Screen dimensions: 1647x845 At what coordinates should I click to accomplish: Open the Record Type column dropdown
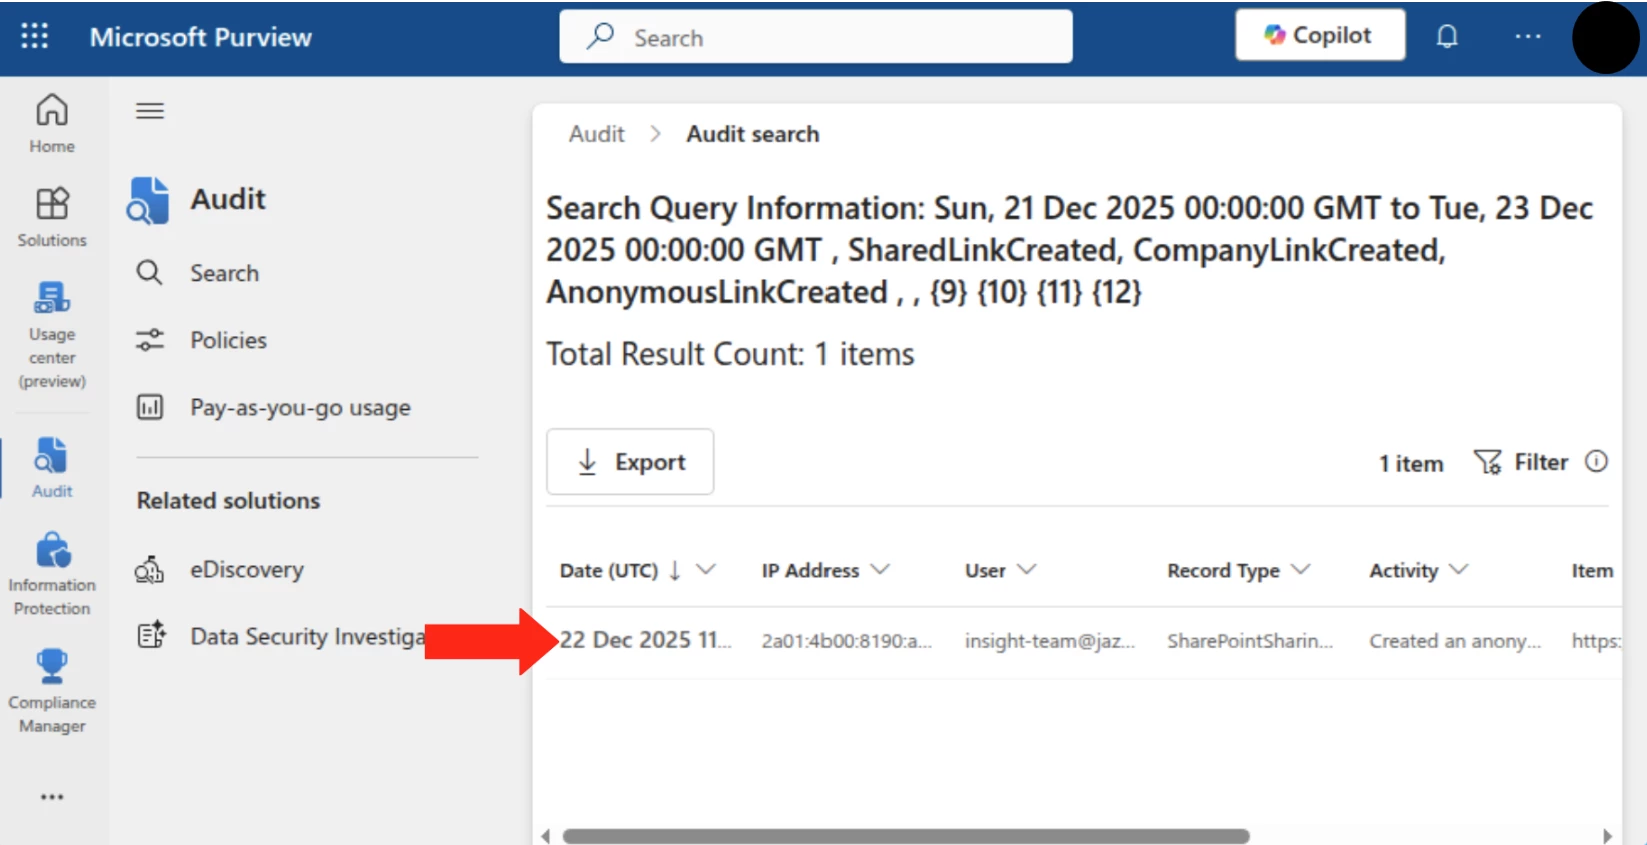click(x=1300, y=569)
